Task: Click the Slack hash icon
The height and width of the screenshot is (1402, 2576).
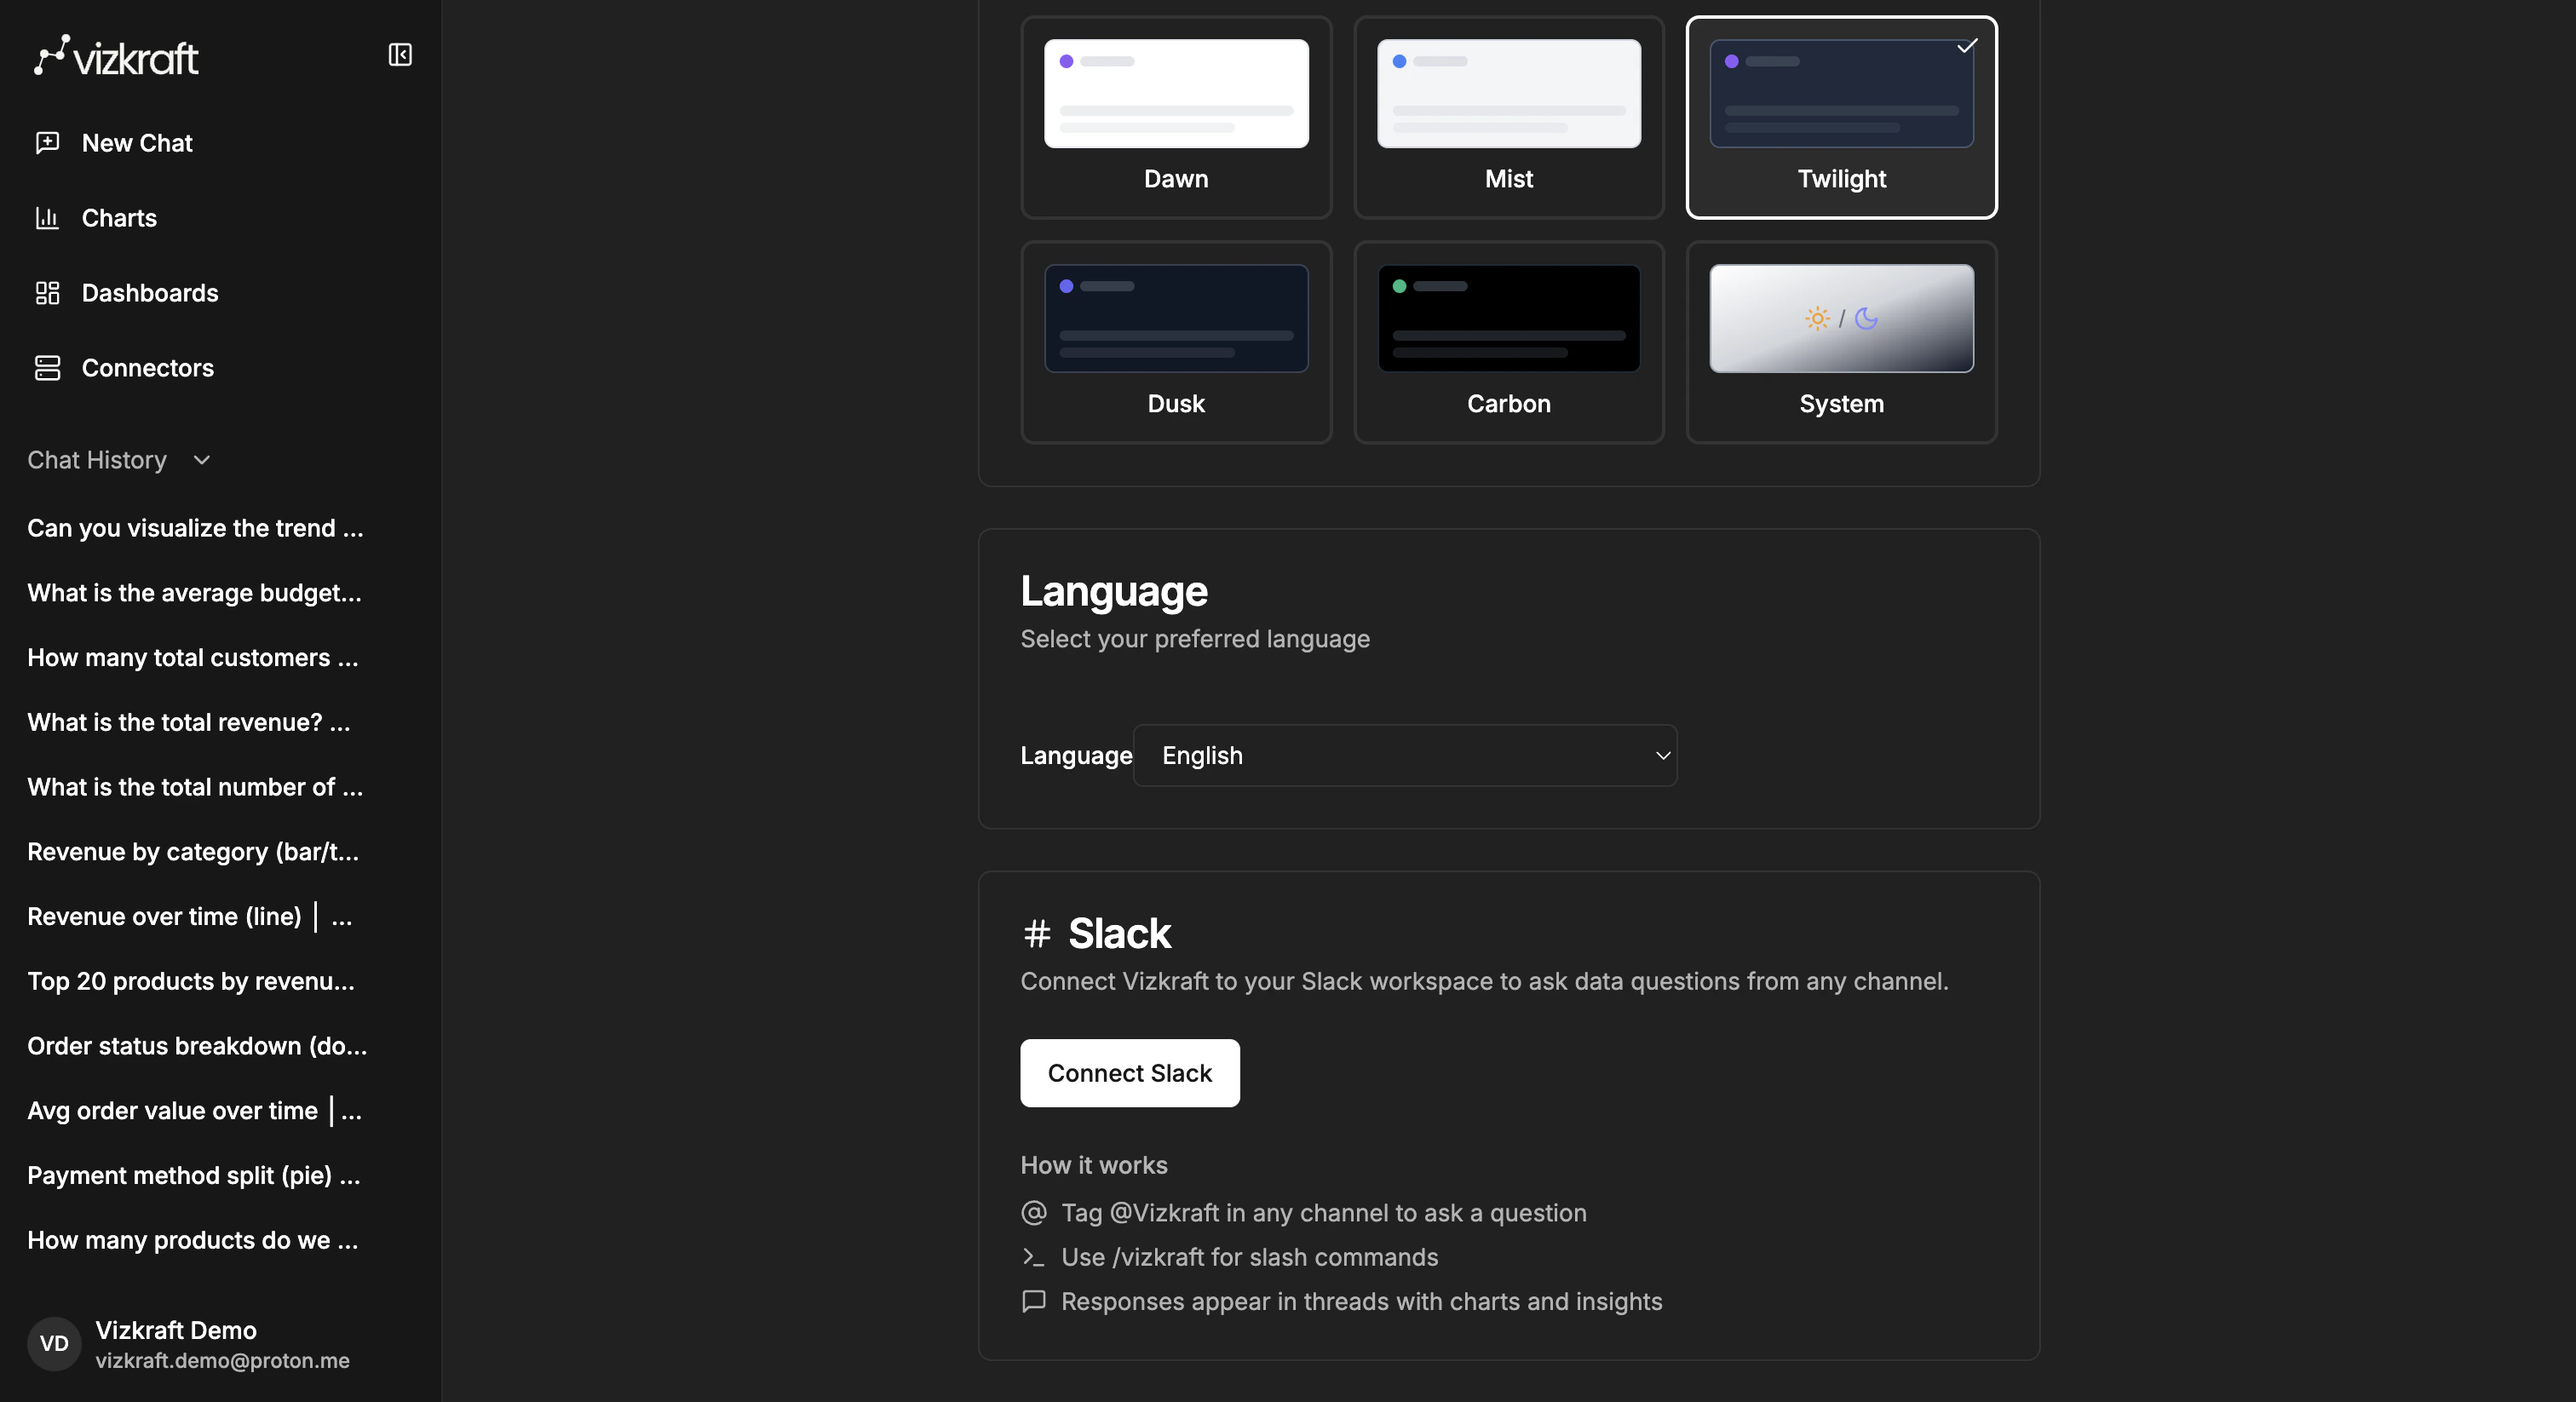Action: [x=1037, y=933]
